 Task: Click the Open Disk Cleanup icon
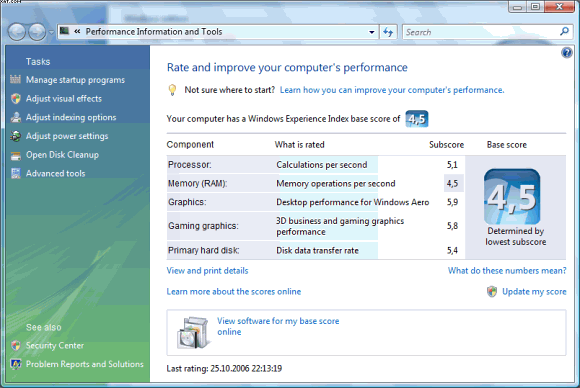point(16,155)
